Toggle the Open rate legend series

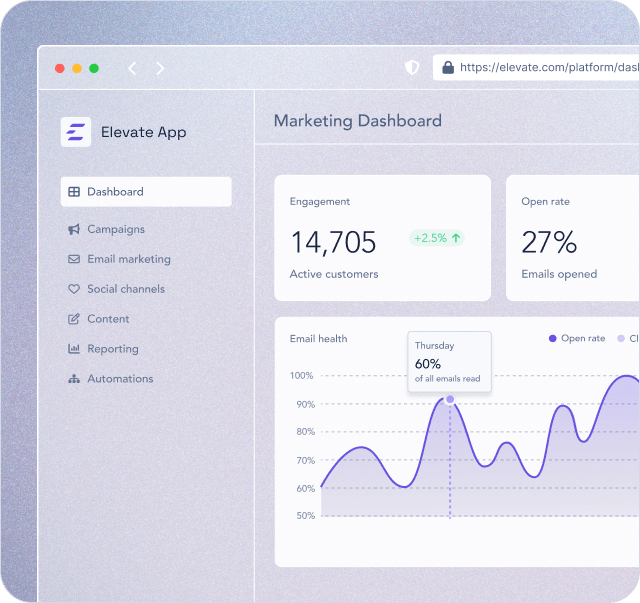577,339
